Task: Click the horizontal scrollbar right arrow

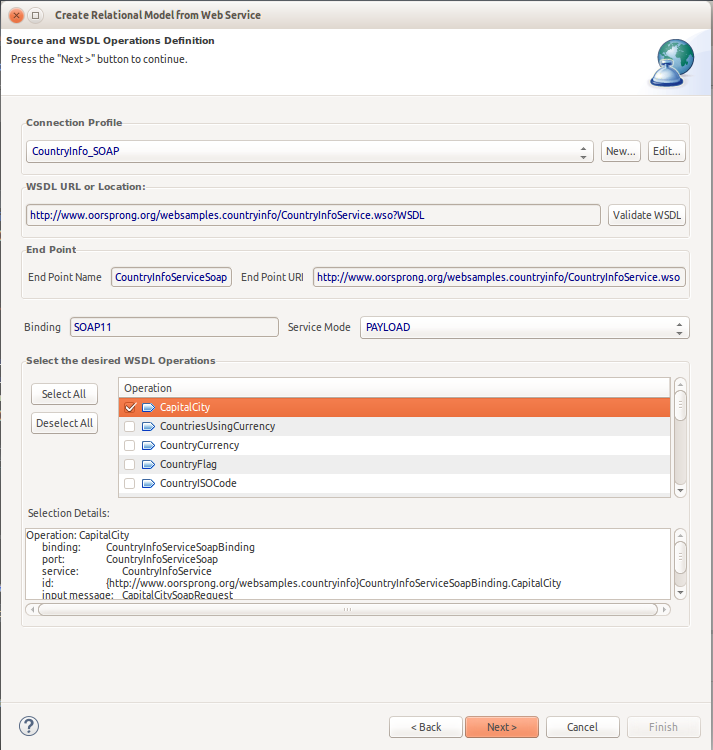Action: (665, 609)
